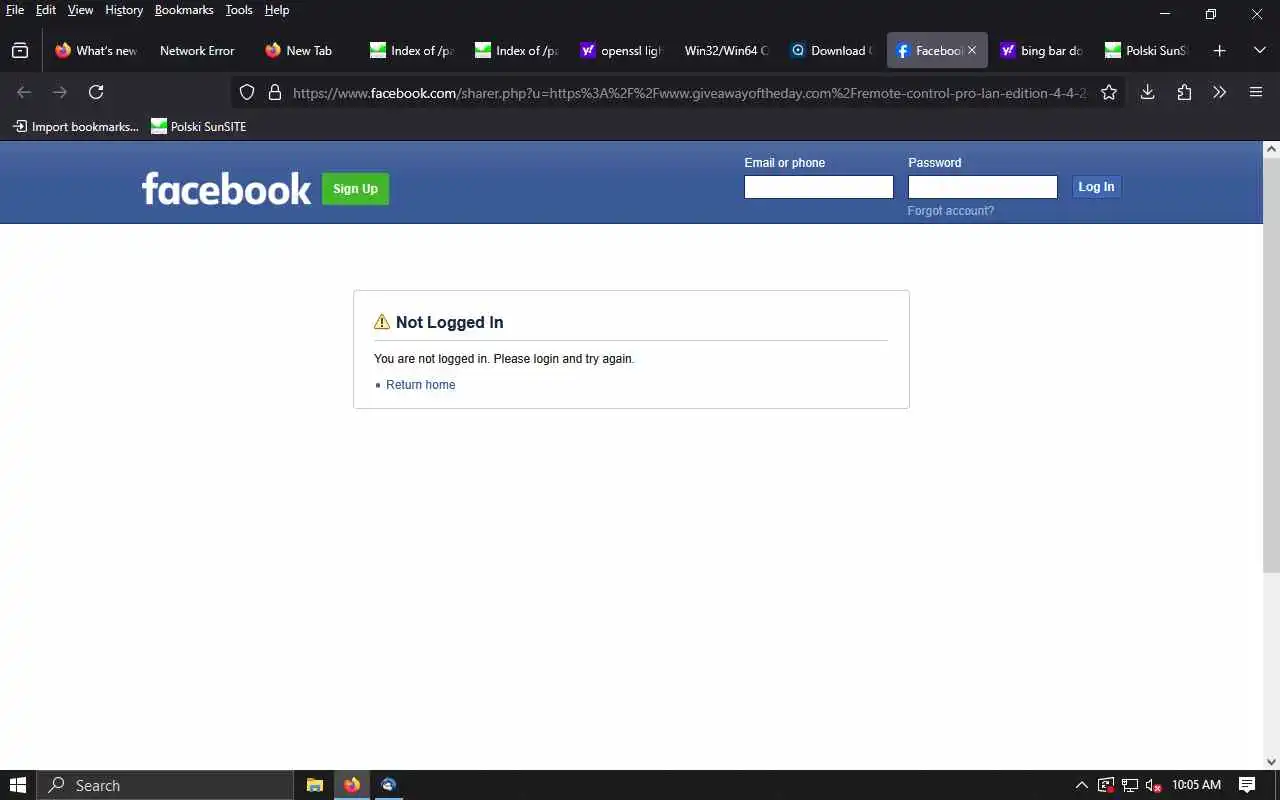
Task: Bookmark this page with the star icon
Action: (x=1109, y=93)
